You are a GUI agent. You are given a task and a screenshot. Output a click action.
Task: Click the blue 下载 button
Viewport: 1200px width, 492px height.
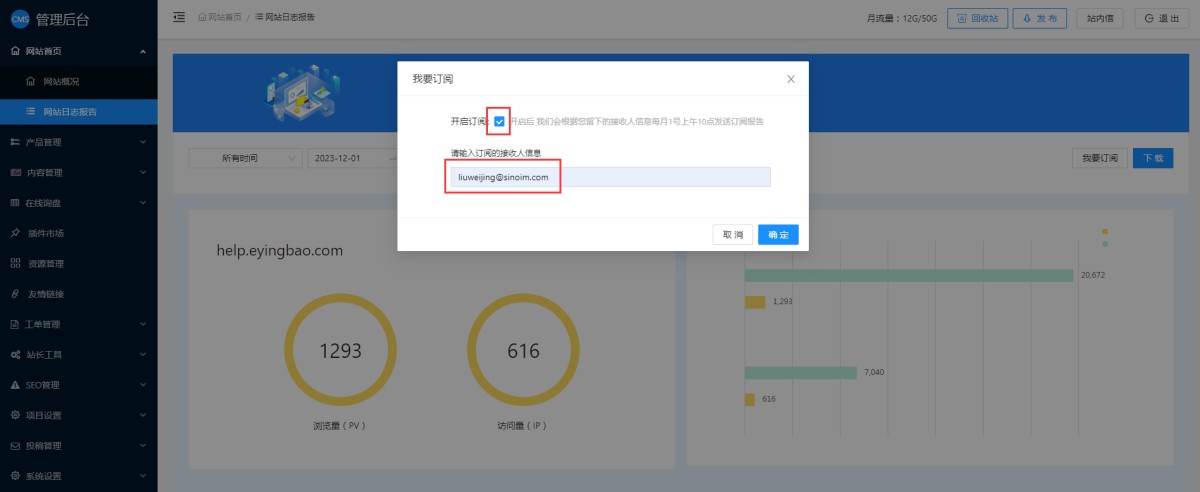coord(1153,158)
